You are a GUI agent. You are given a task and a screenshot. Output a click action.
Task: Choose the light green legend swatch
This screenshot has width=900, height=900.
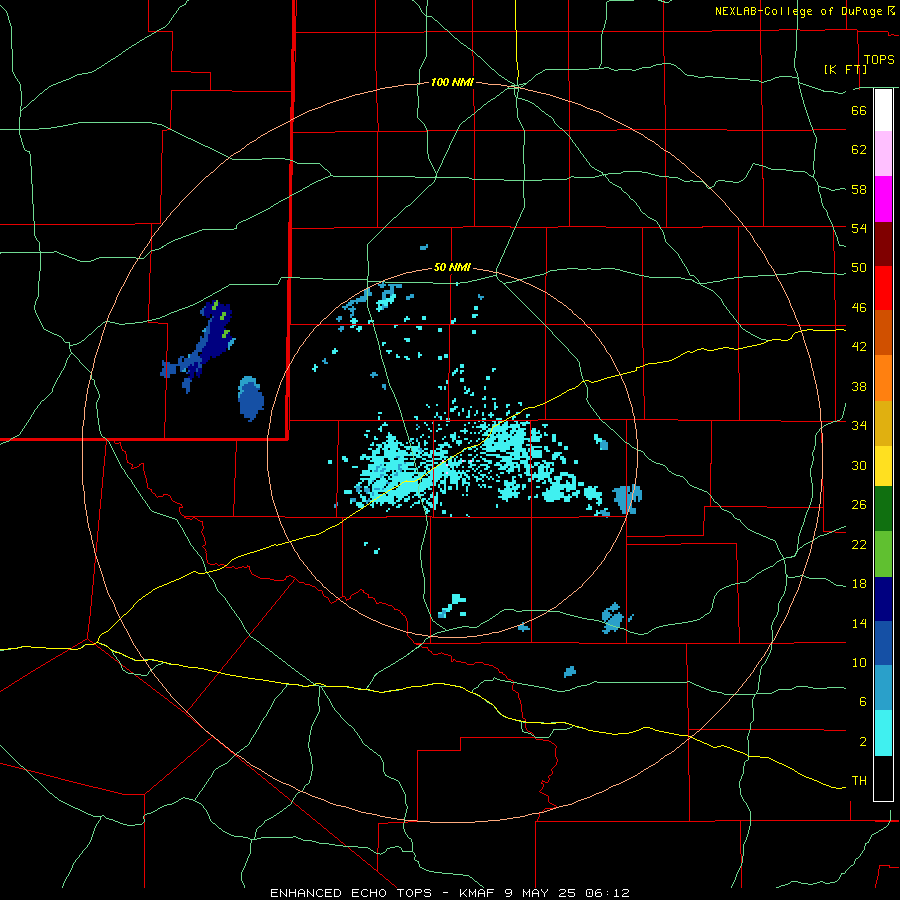(x=883, y=553)
